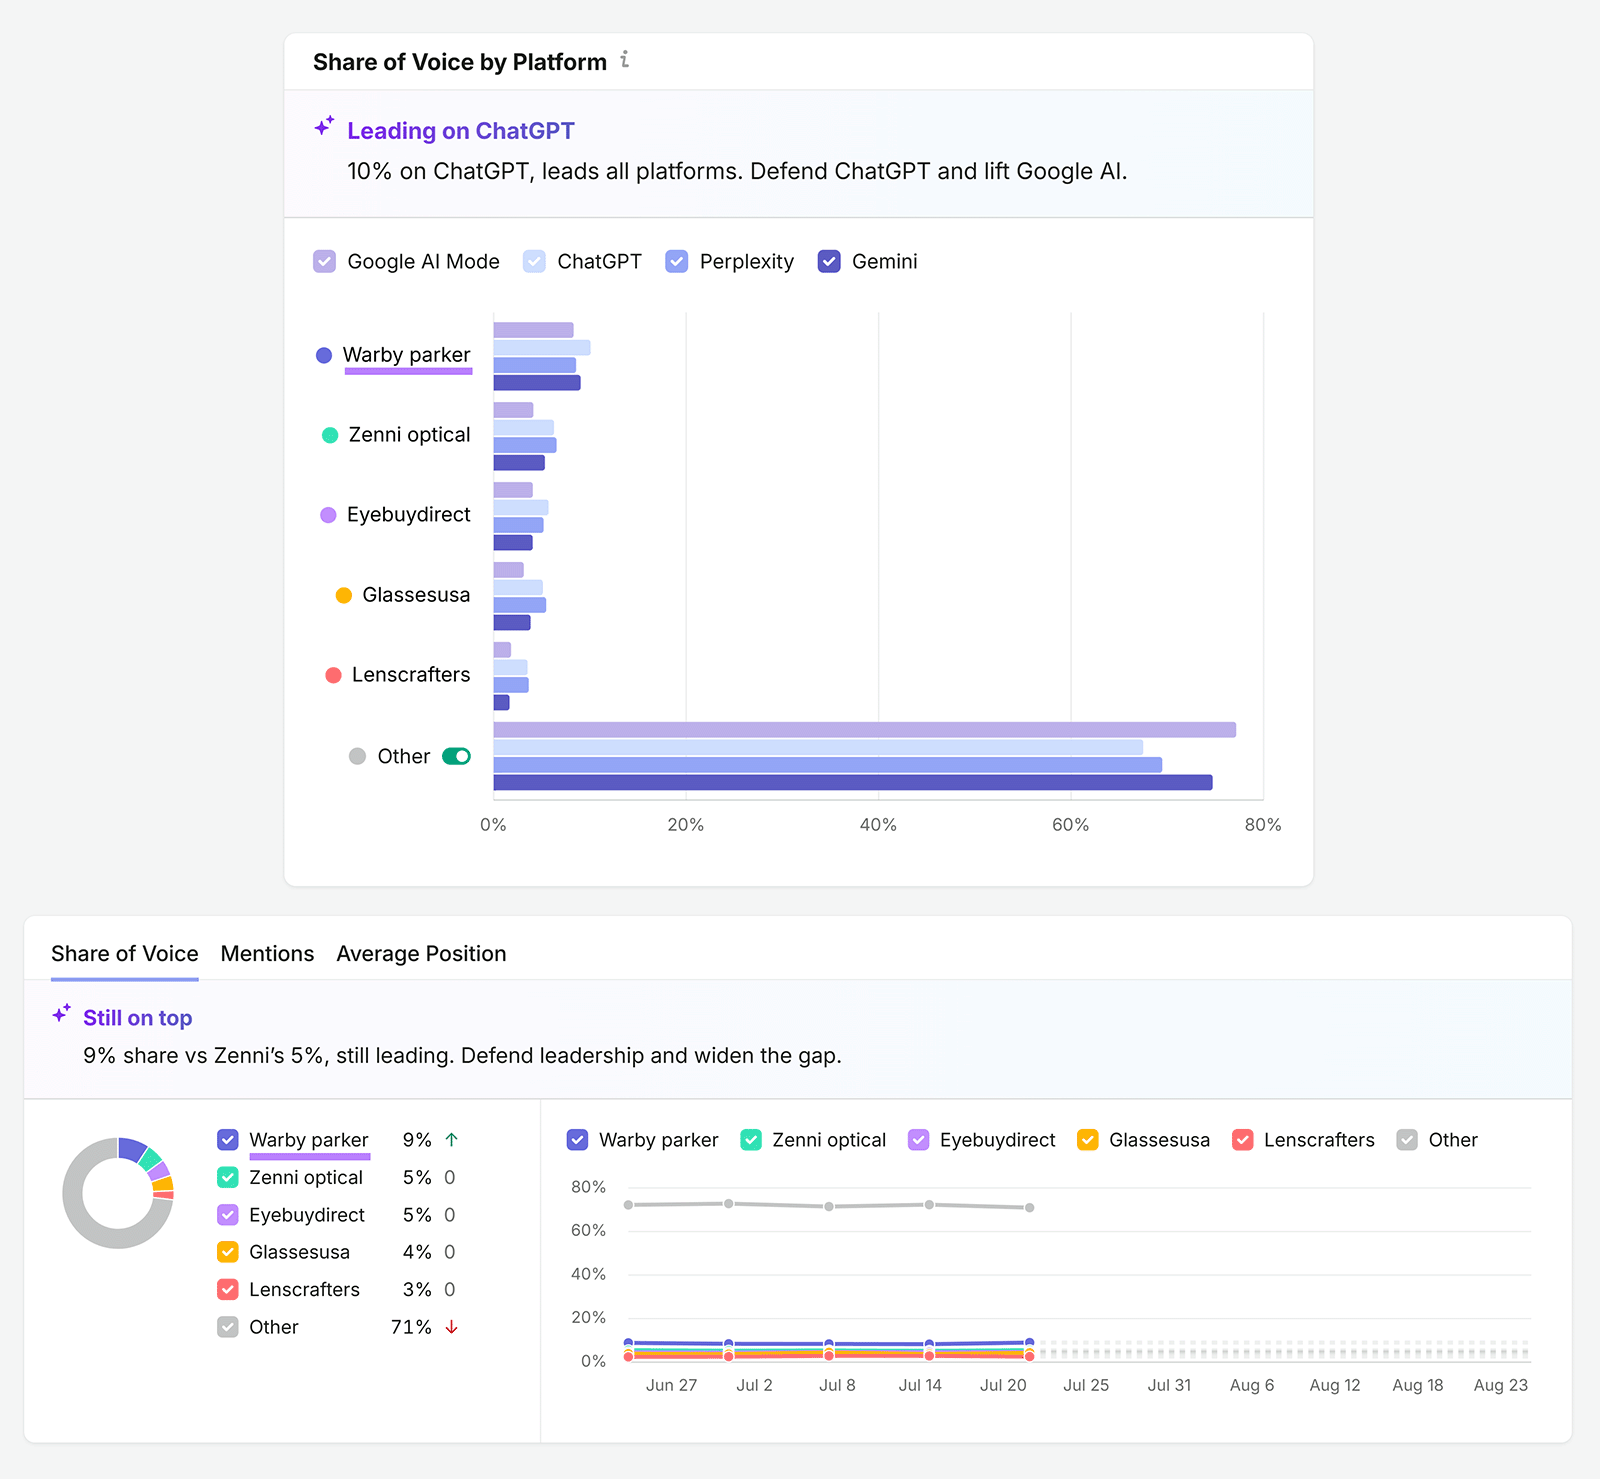Click the Share of Voice donut chart
This screenshot has width=1600, height=1479.
118,1193
